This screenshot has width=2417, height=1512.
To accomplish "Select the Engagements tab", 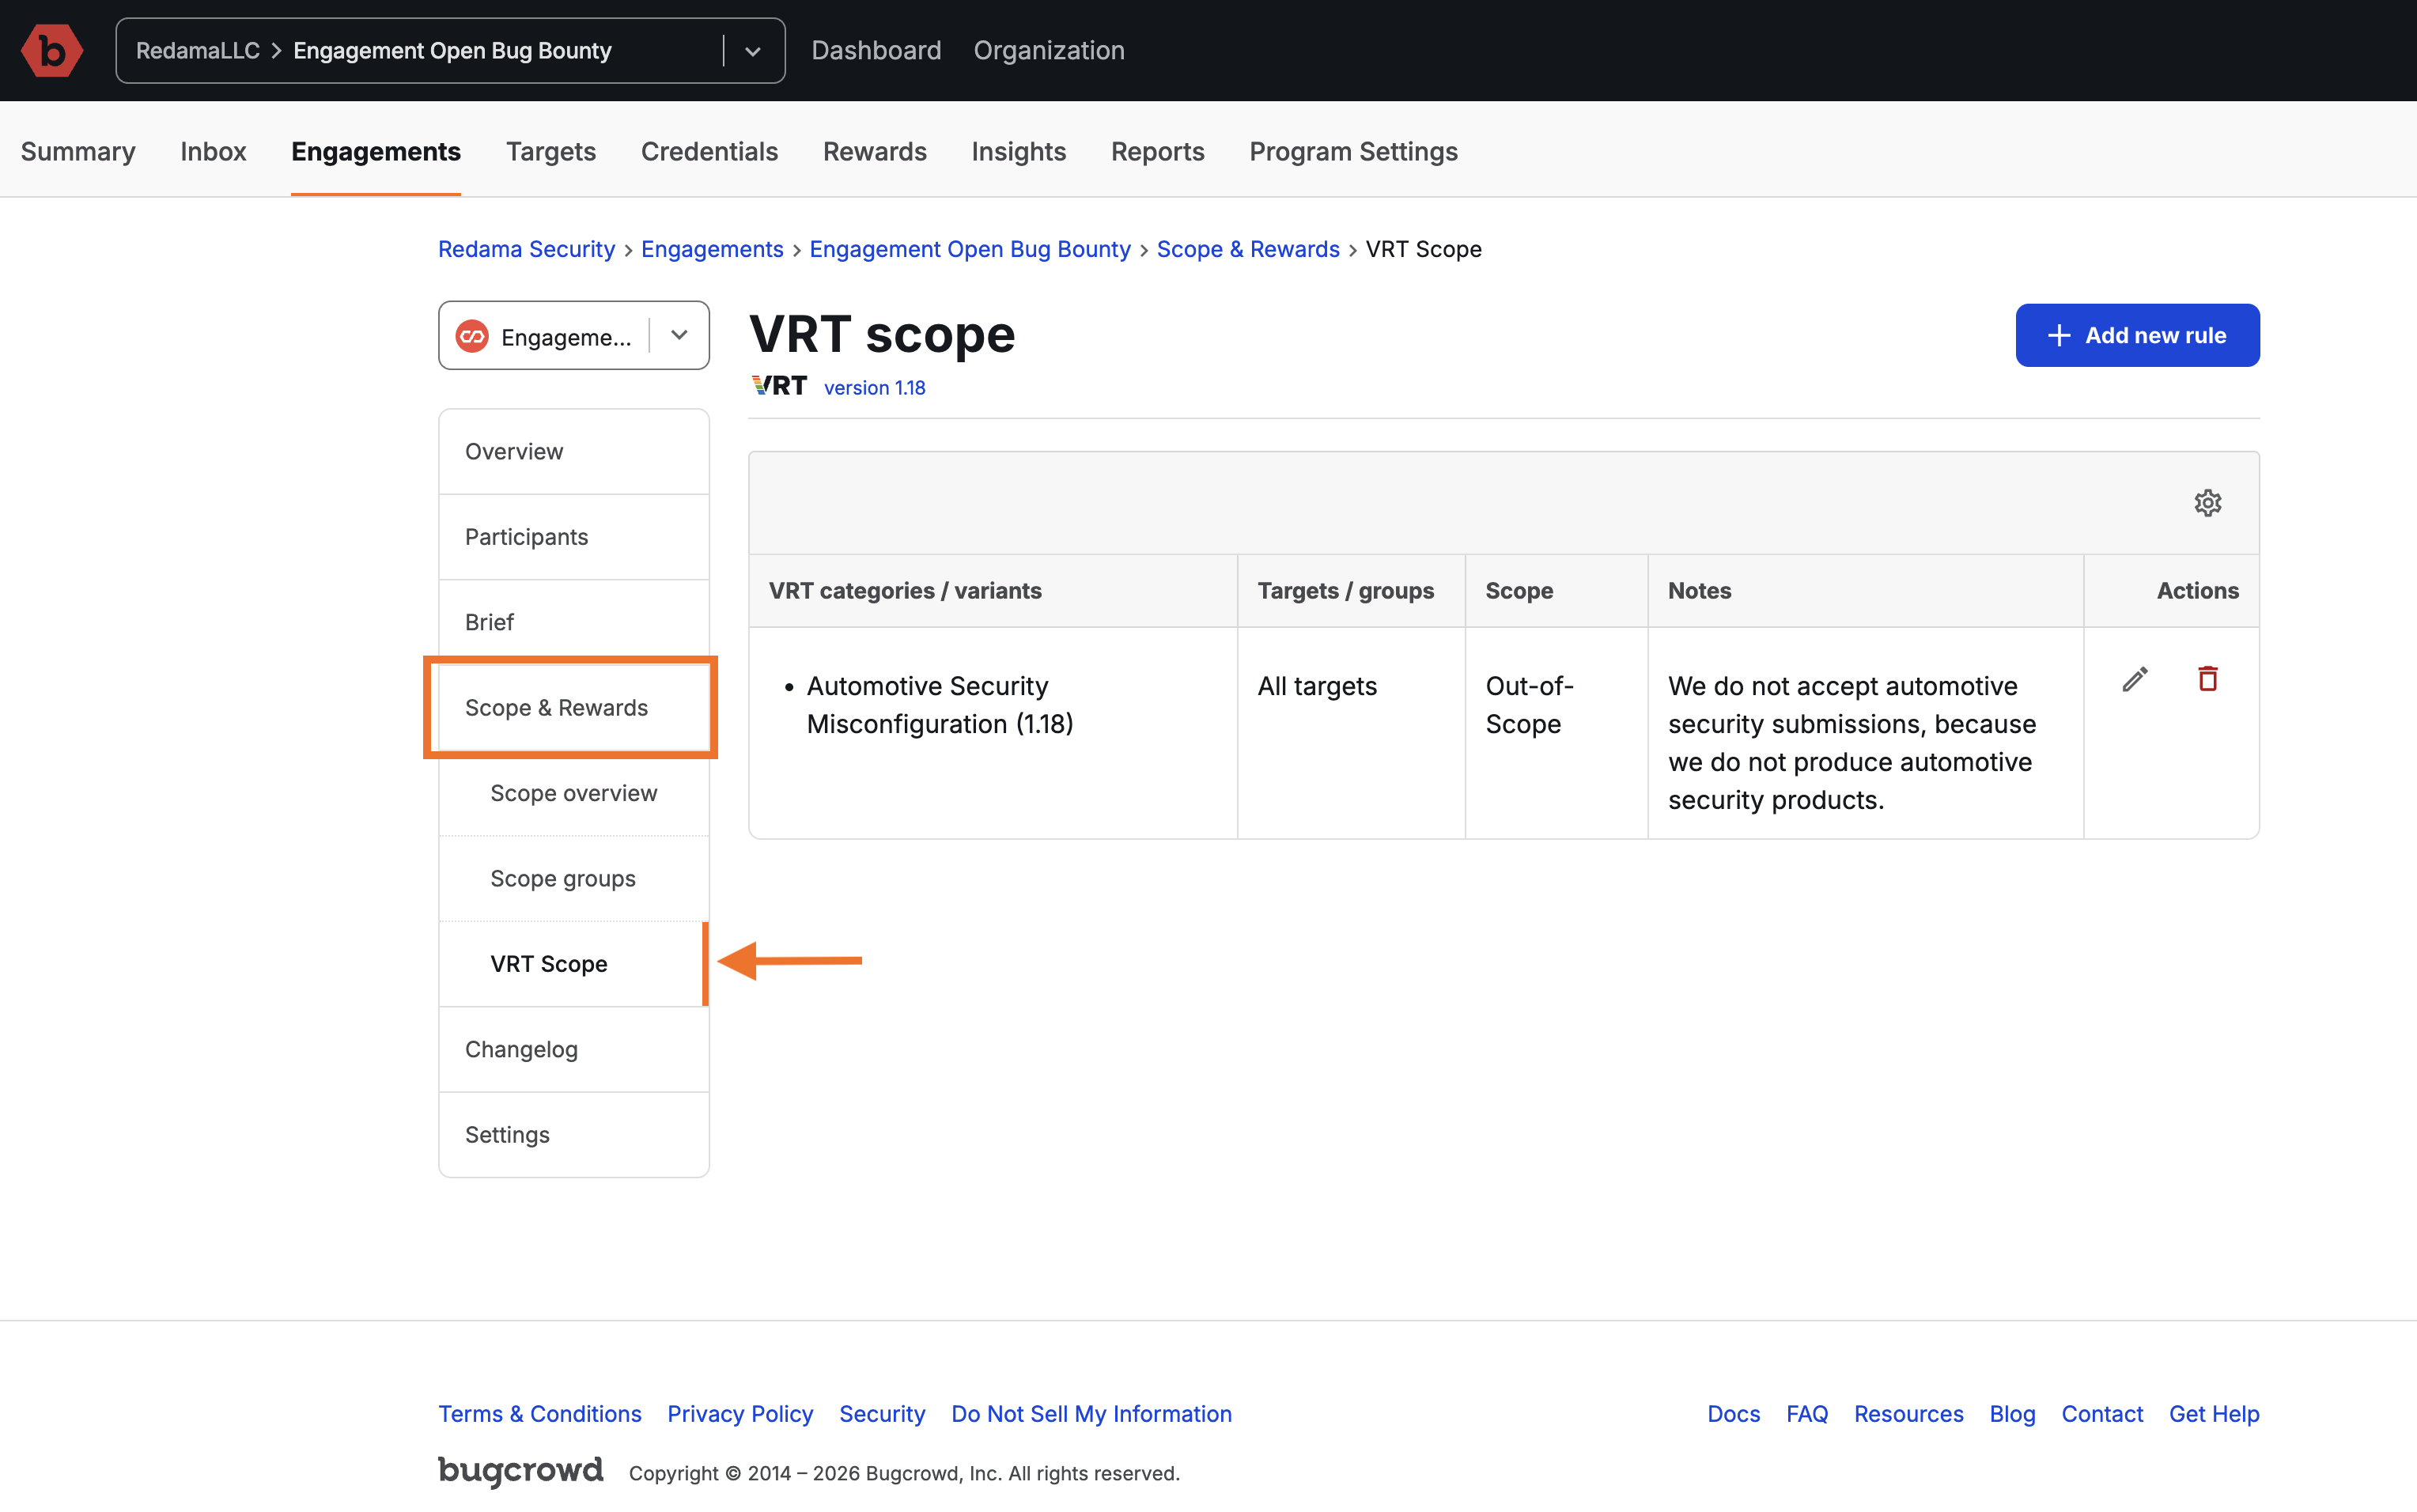I will (x=376, y=151).
